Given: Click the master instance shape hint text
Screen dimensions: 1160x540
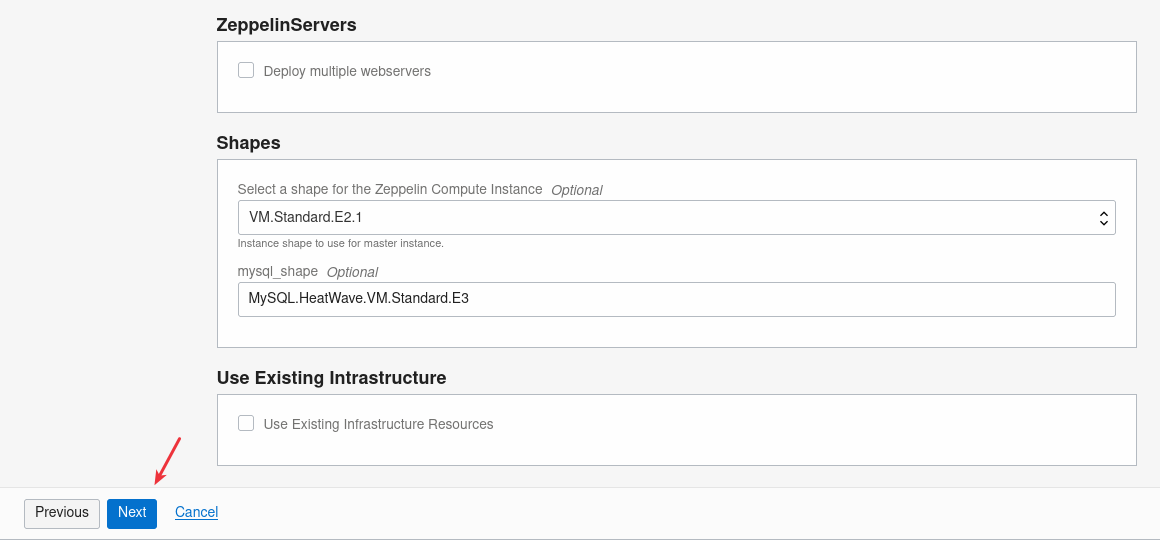Looking at the screenshot, I should [x=340, y=243].
